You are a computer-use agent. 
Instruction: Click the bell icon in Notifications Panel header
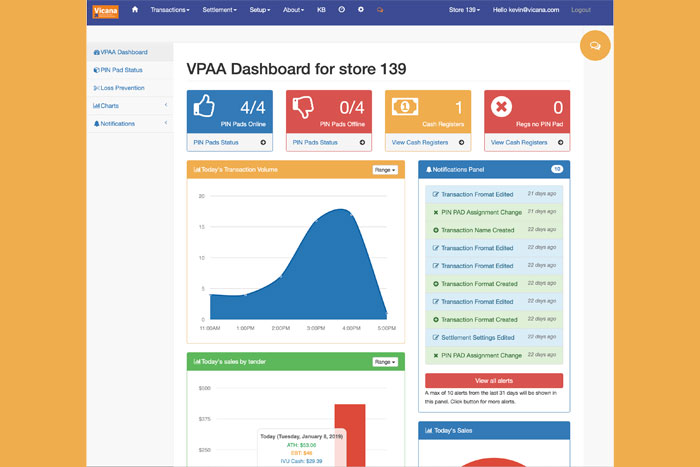pos(429,170)
